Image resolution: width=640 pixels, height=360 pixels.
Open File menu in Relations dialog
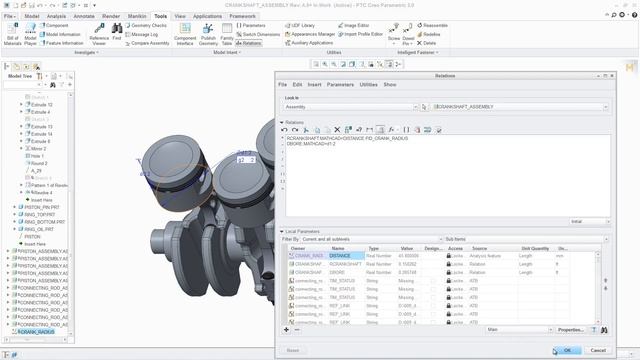282,84
